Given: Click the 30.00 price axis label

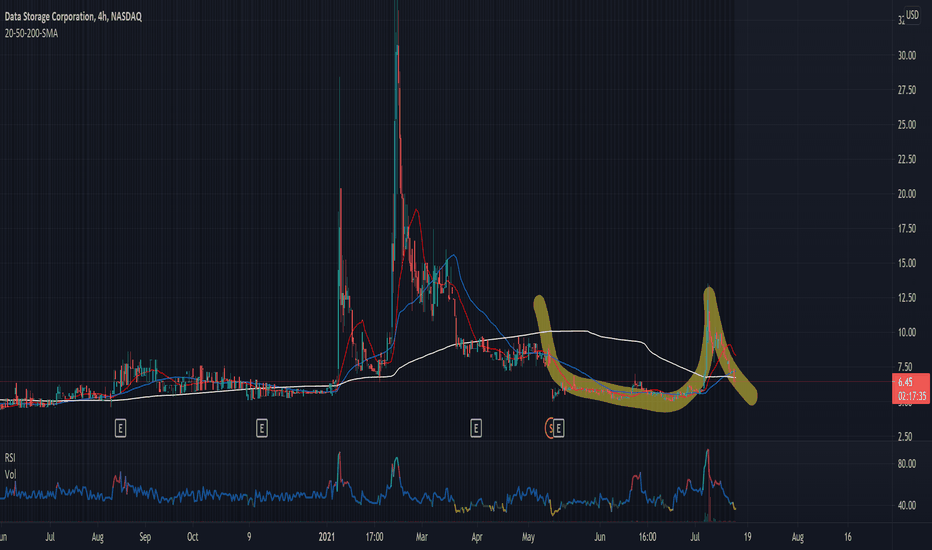Looking at the screenshot, I should coord(906,56).
